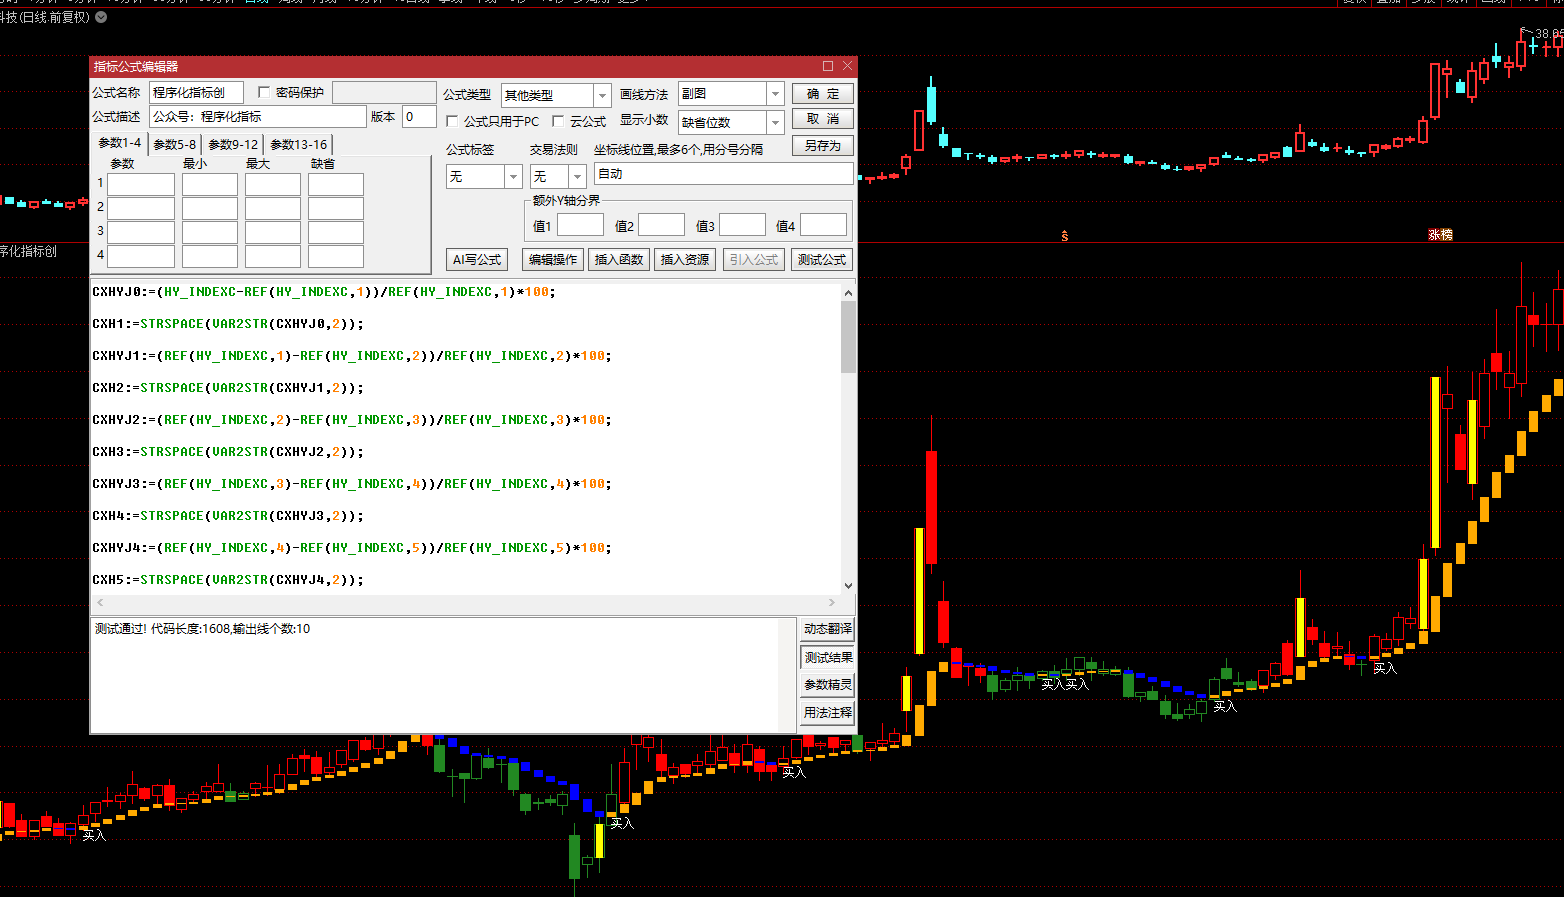Click the vertical scrollbar thumb in code editor
The image size is (1564, 897).
click(848, 336)
